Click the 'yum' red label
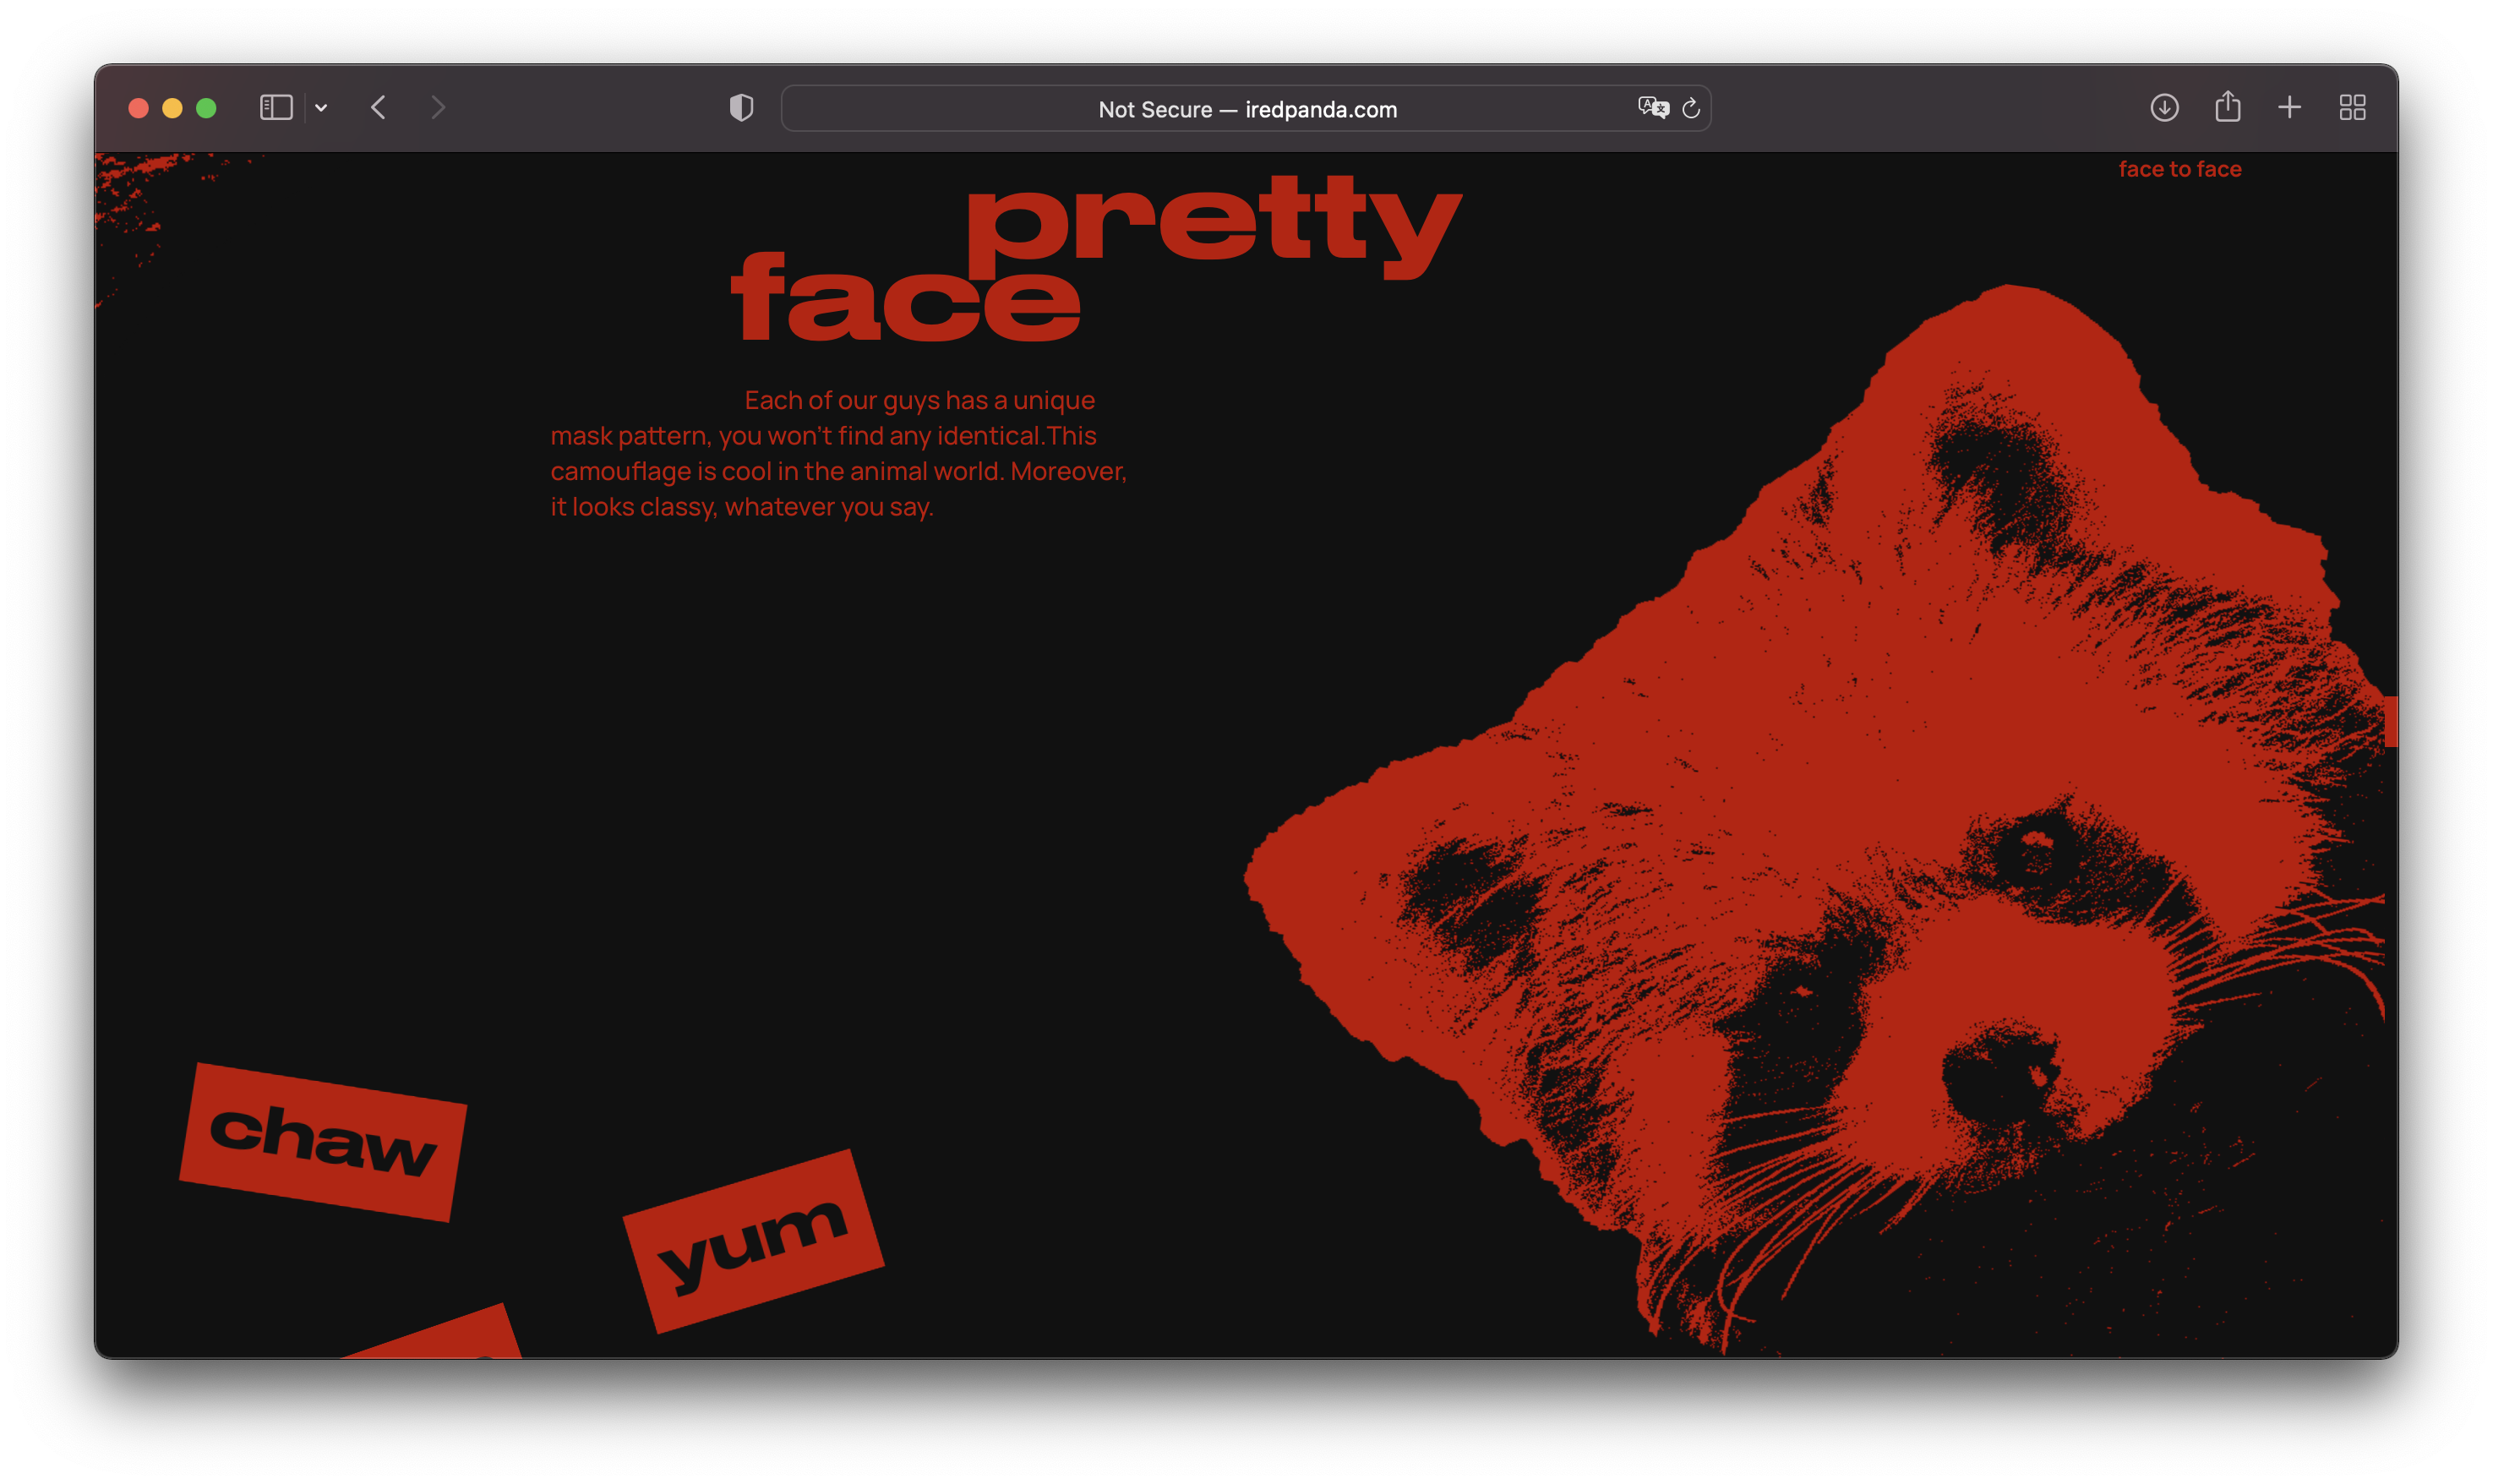2493x1484 pixels. (x=752, y=1241)
